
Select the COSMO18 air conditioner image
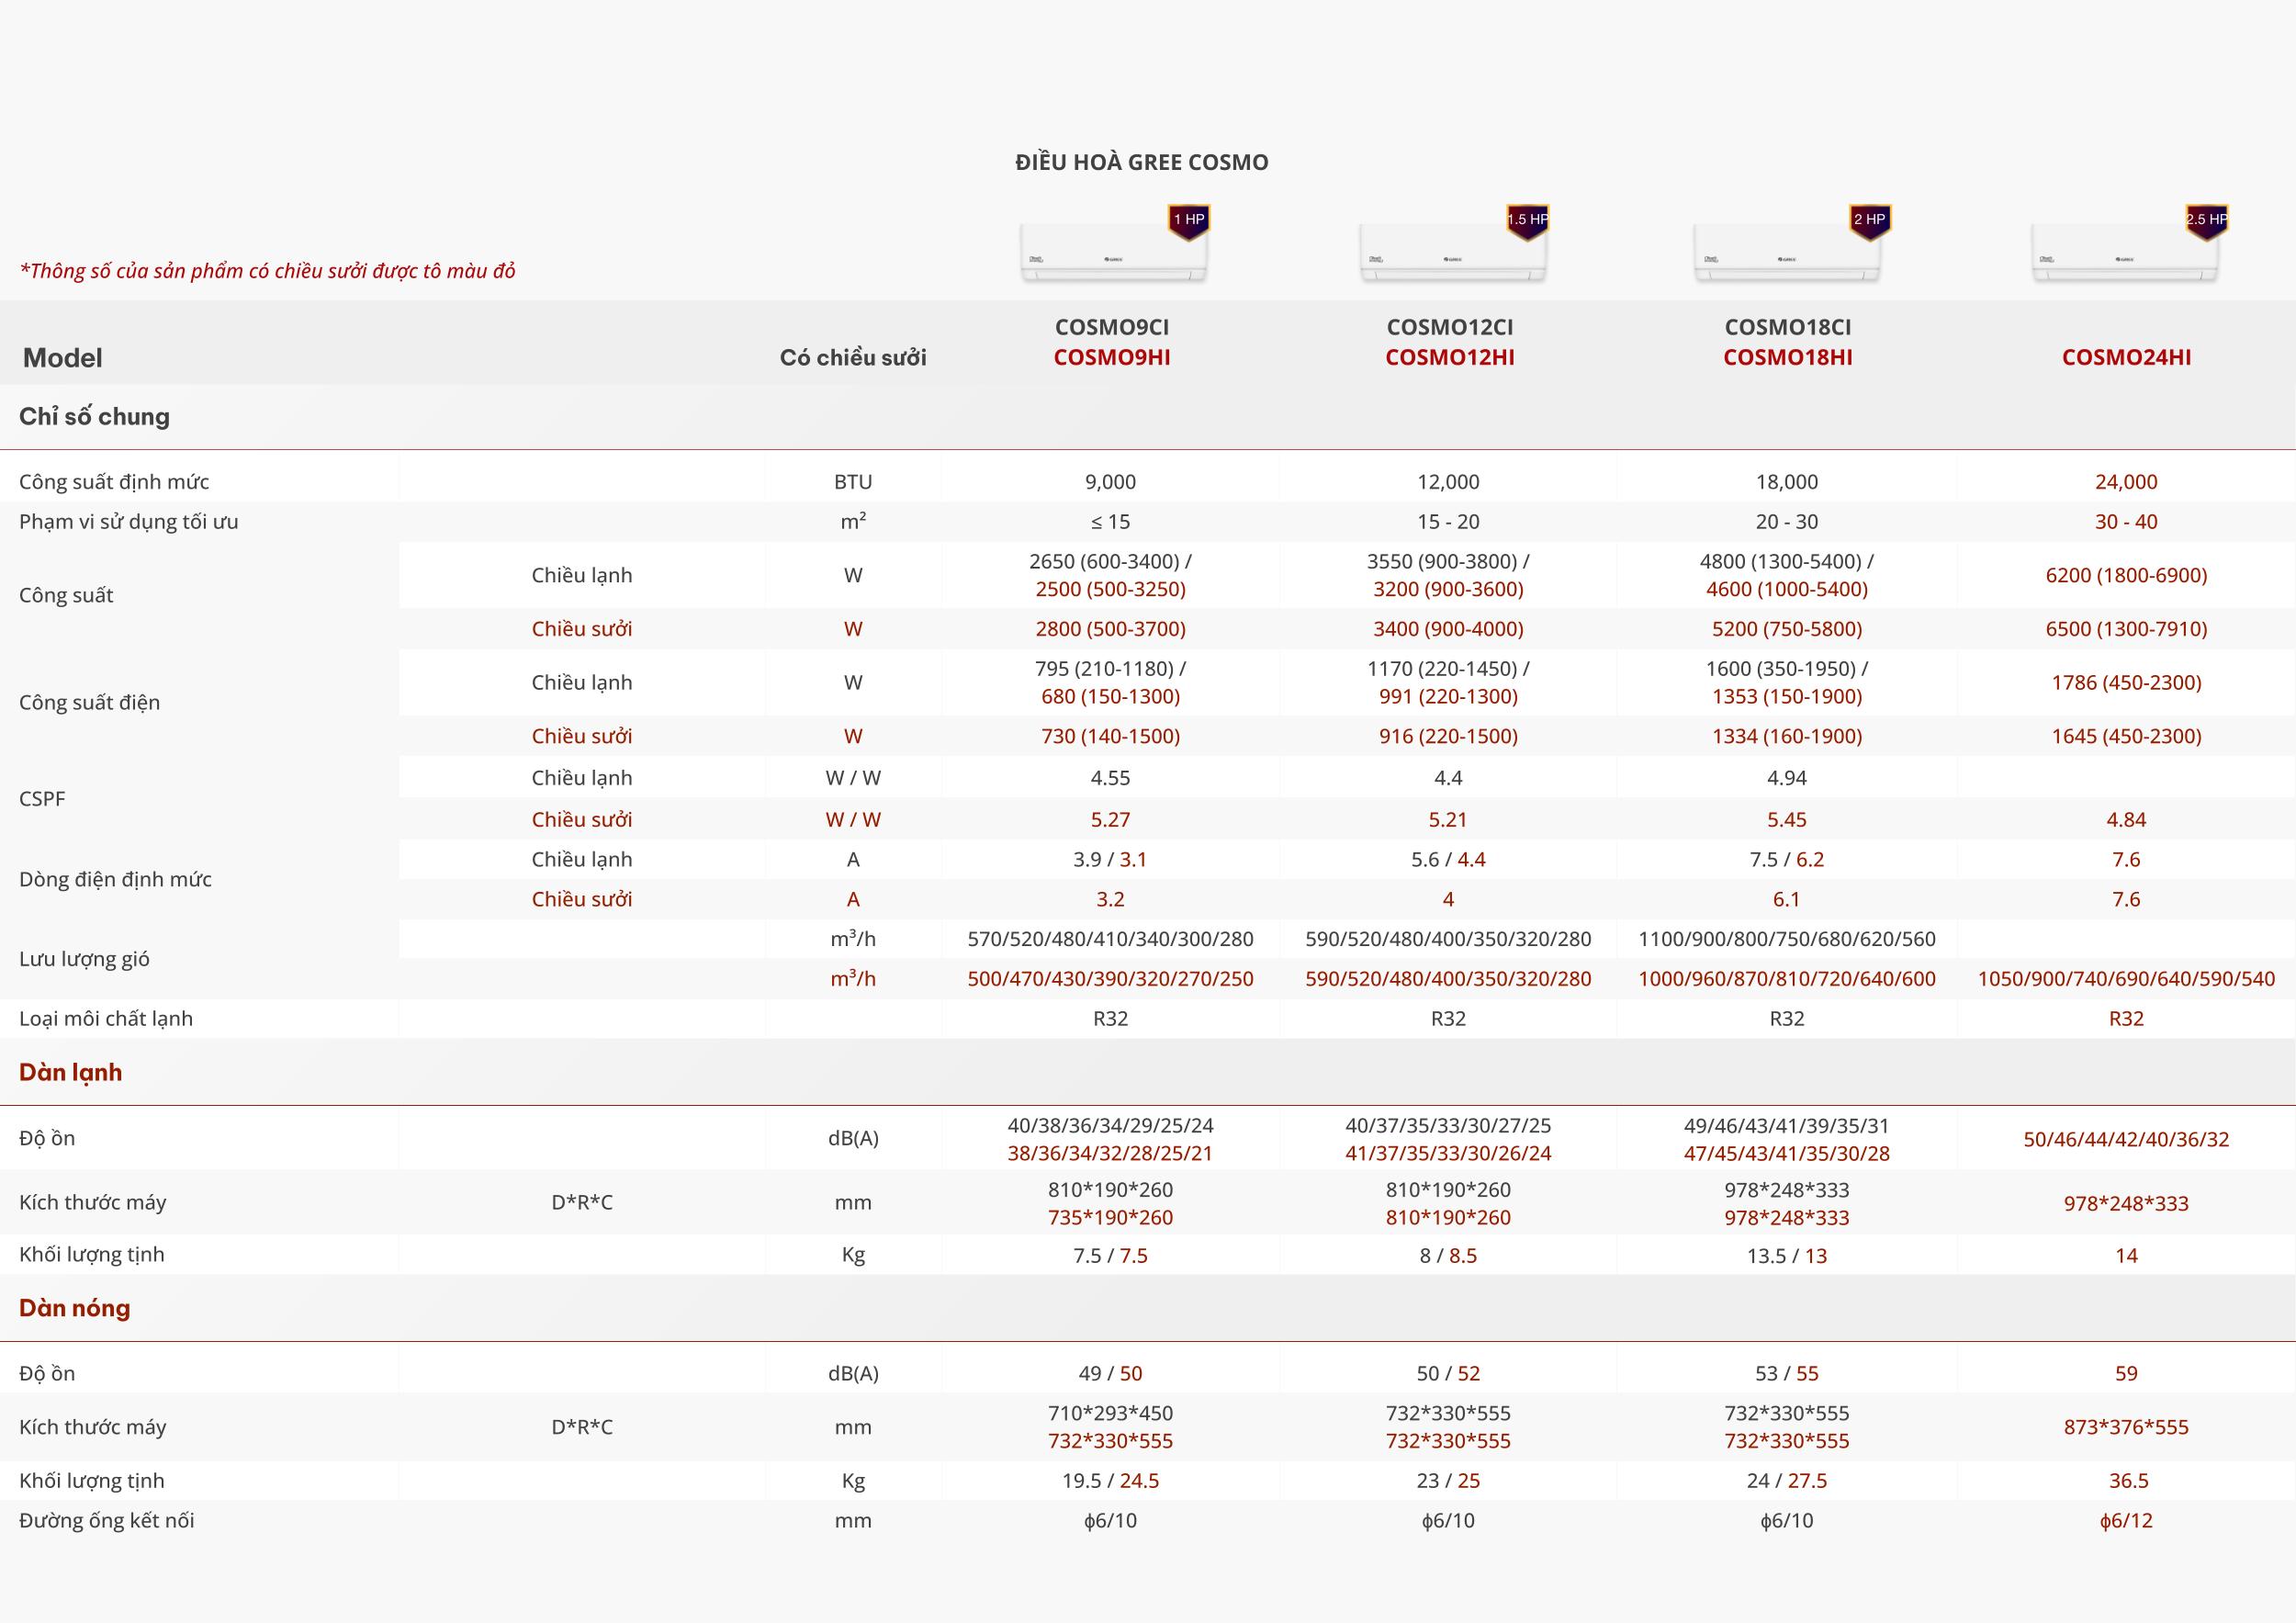tap(1786, 255)
